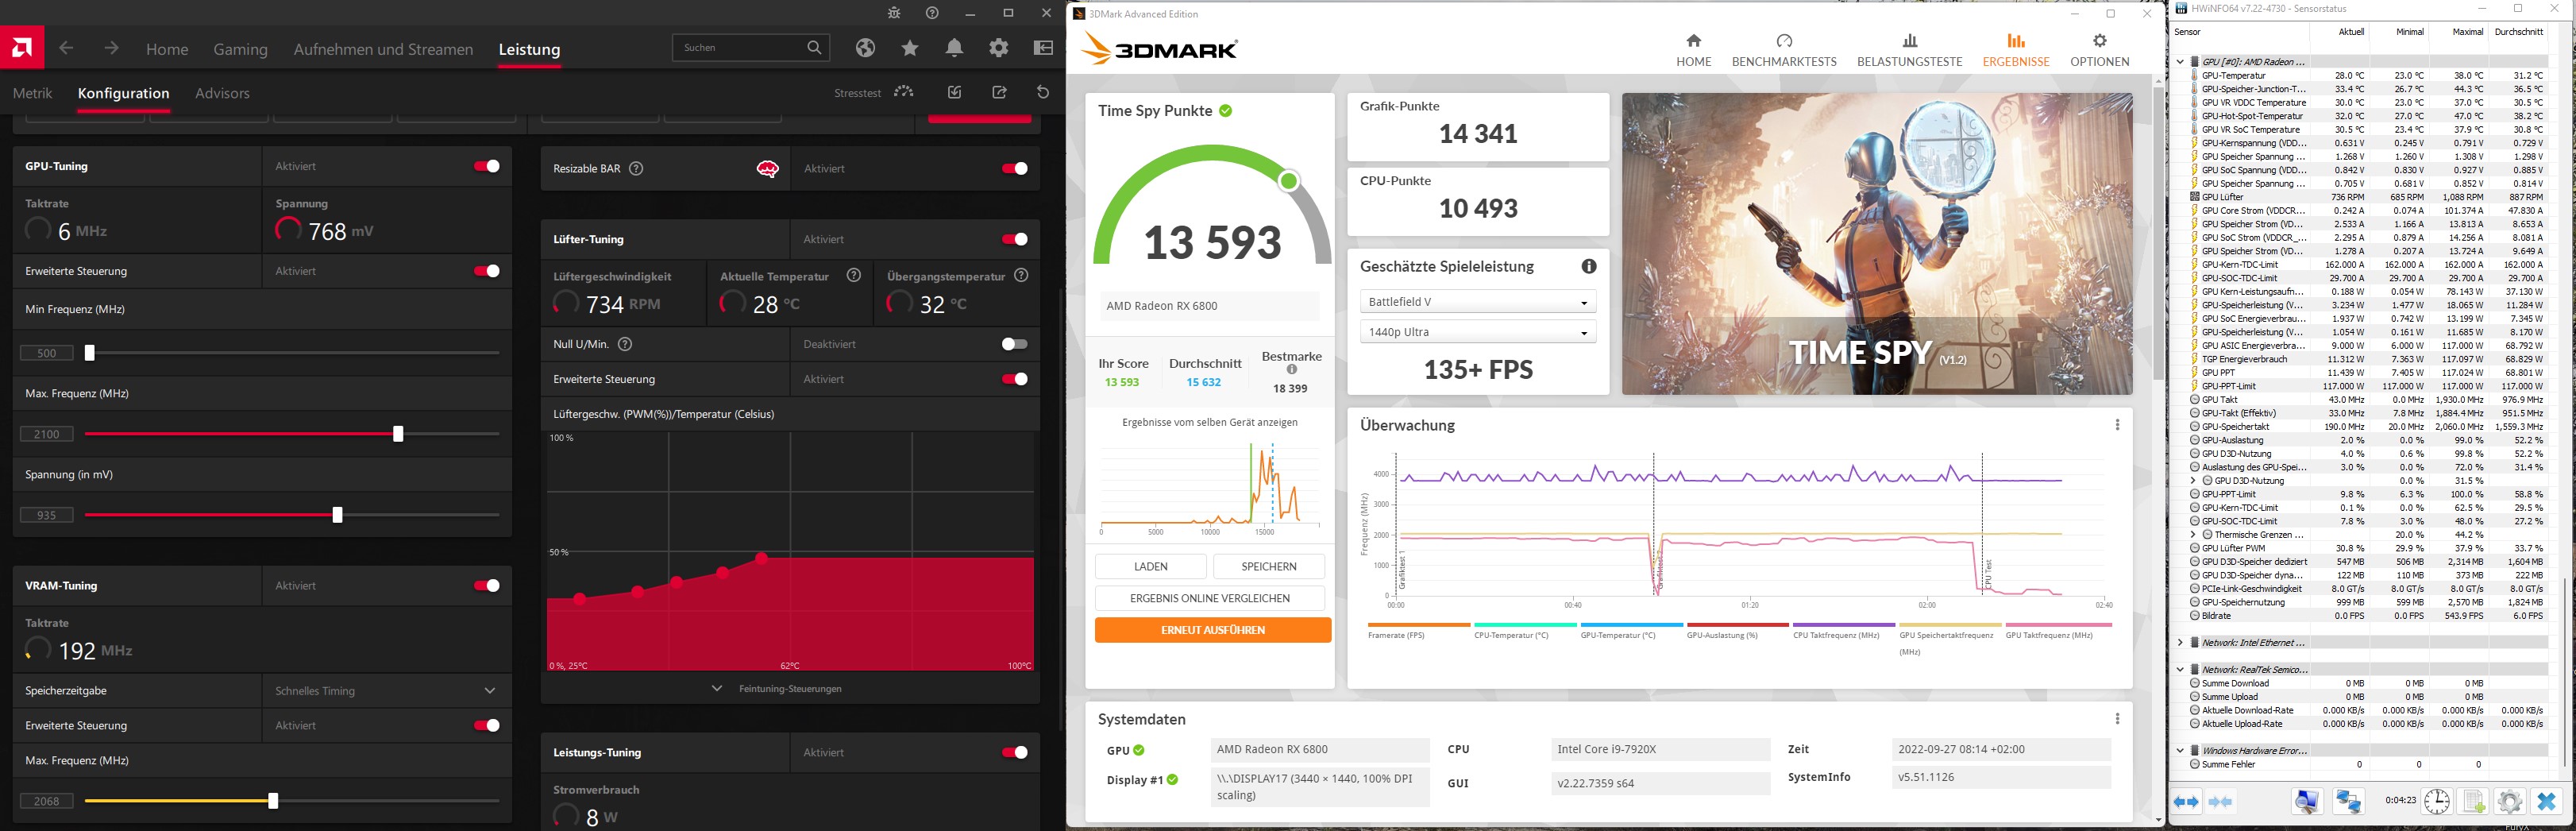Image resolution: width=2576 pixels, height=831 pixels.
Task: Click the AMD logo in the Radeon Software window
Action: click(22, 47)
